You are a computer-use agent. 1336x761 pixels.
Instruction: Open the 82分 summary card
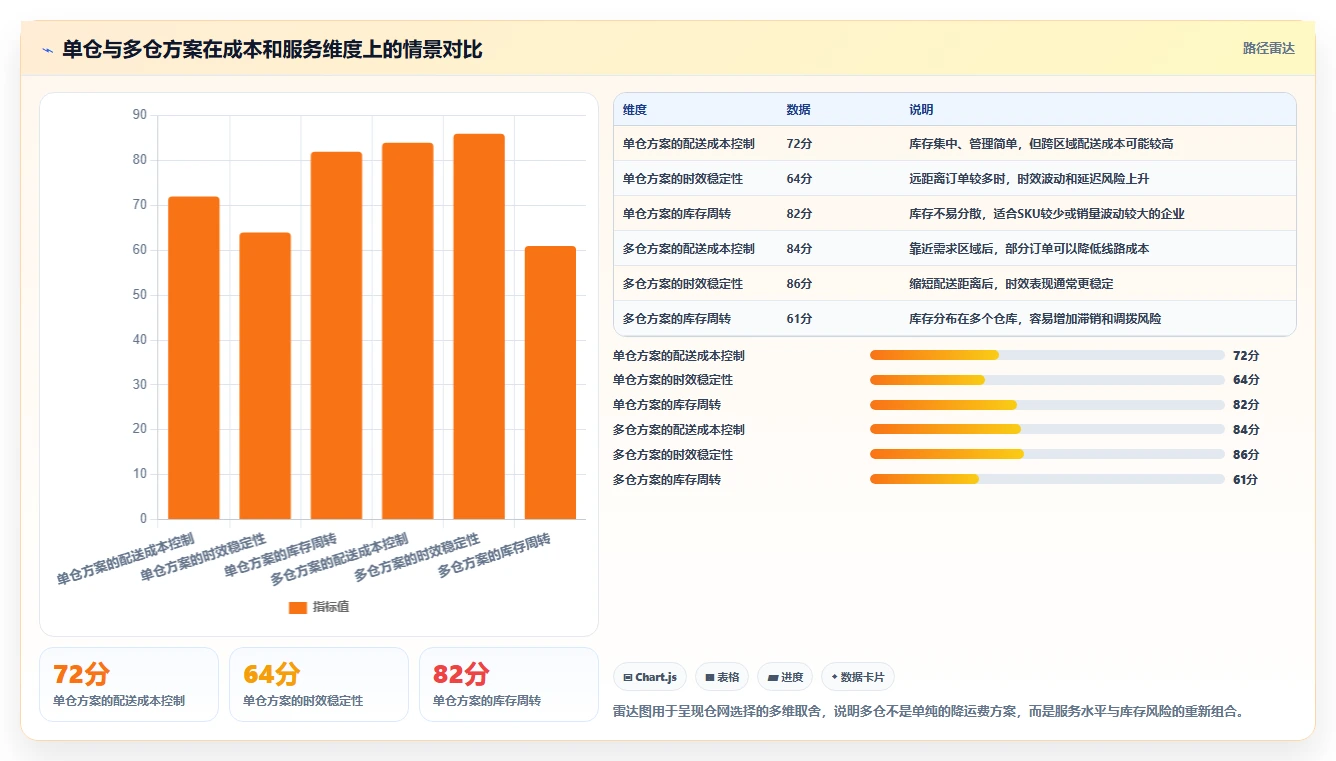tap(509, 684)
